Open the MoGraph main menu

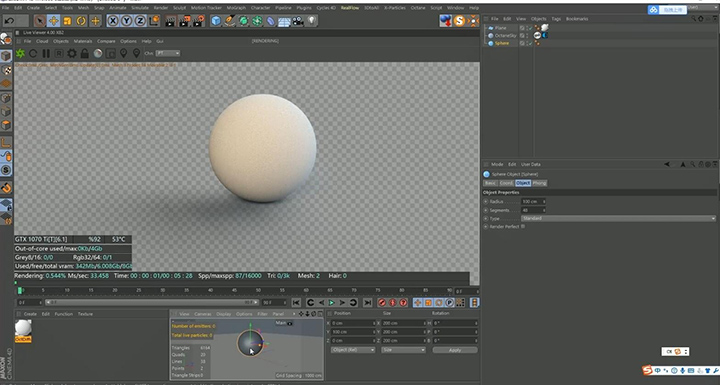click(236, 8)
